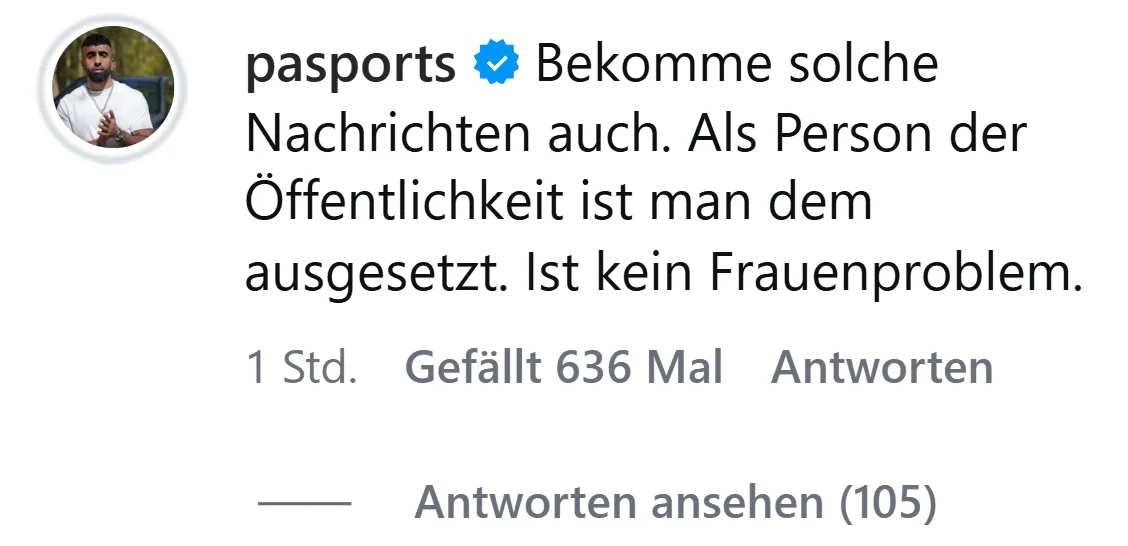This screenshot has height=546, width=1128.
Task: View who liked via Gefällt 636 Mal
Action: 563,367
